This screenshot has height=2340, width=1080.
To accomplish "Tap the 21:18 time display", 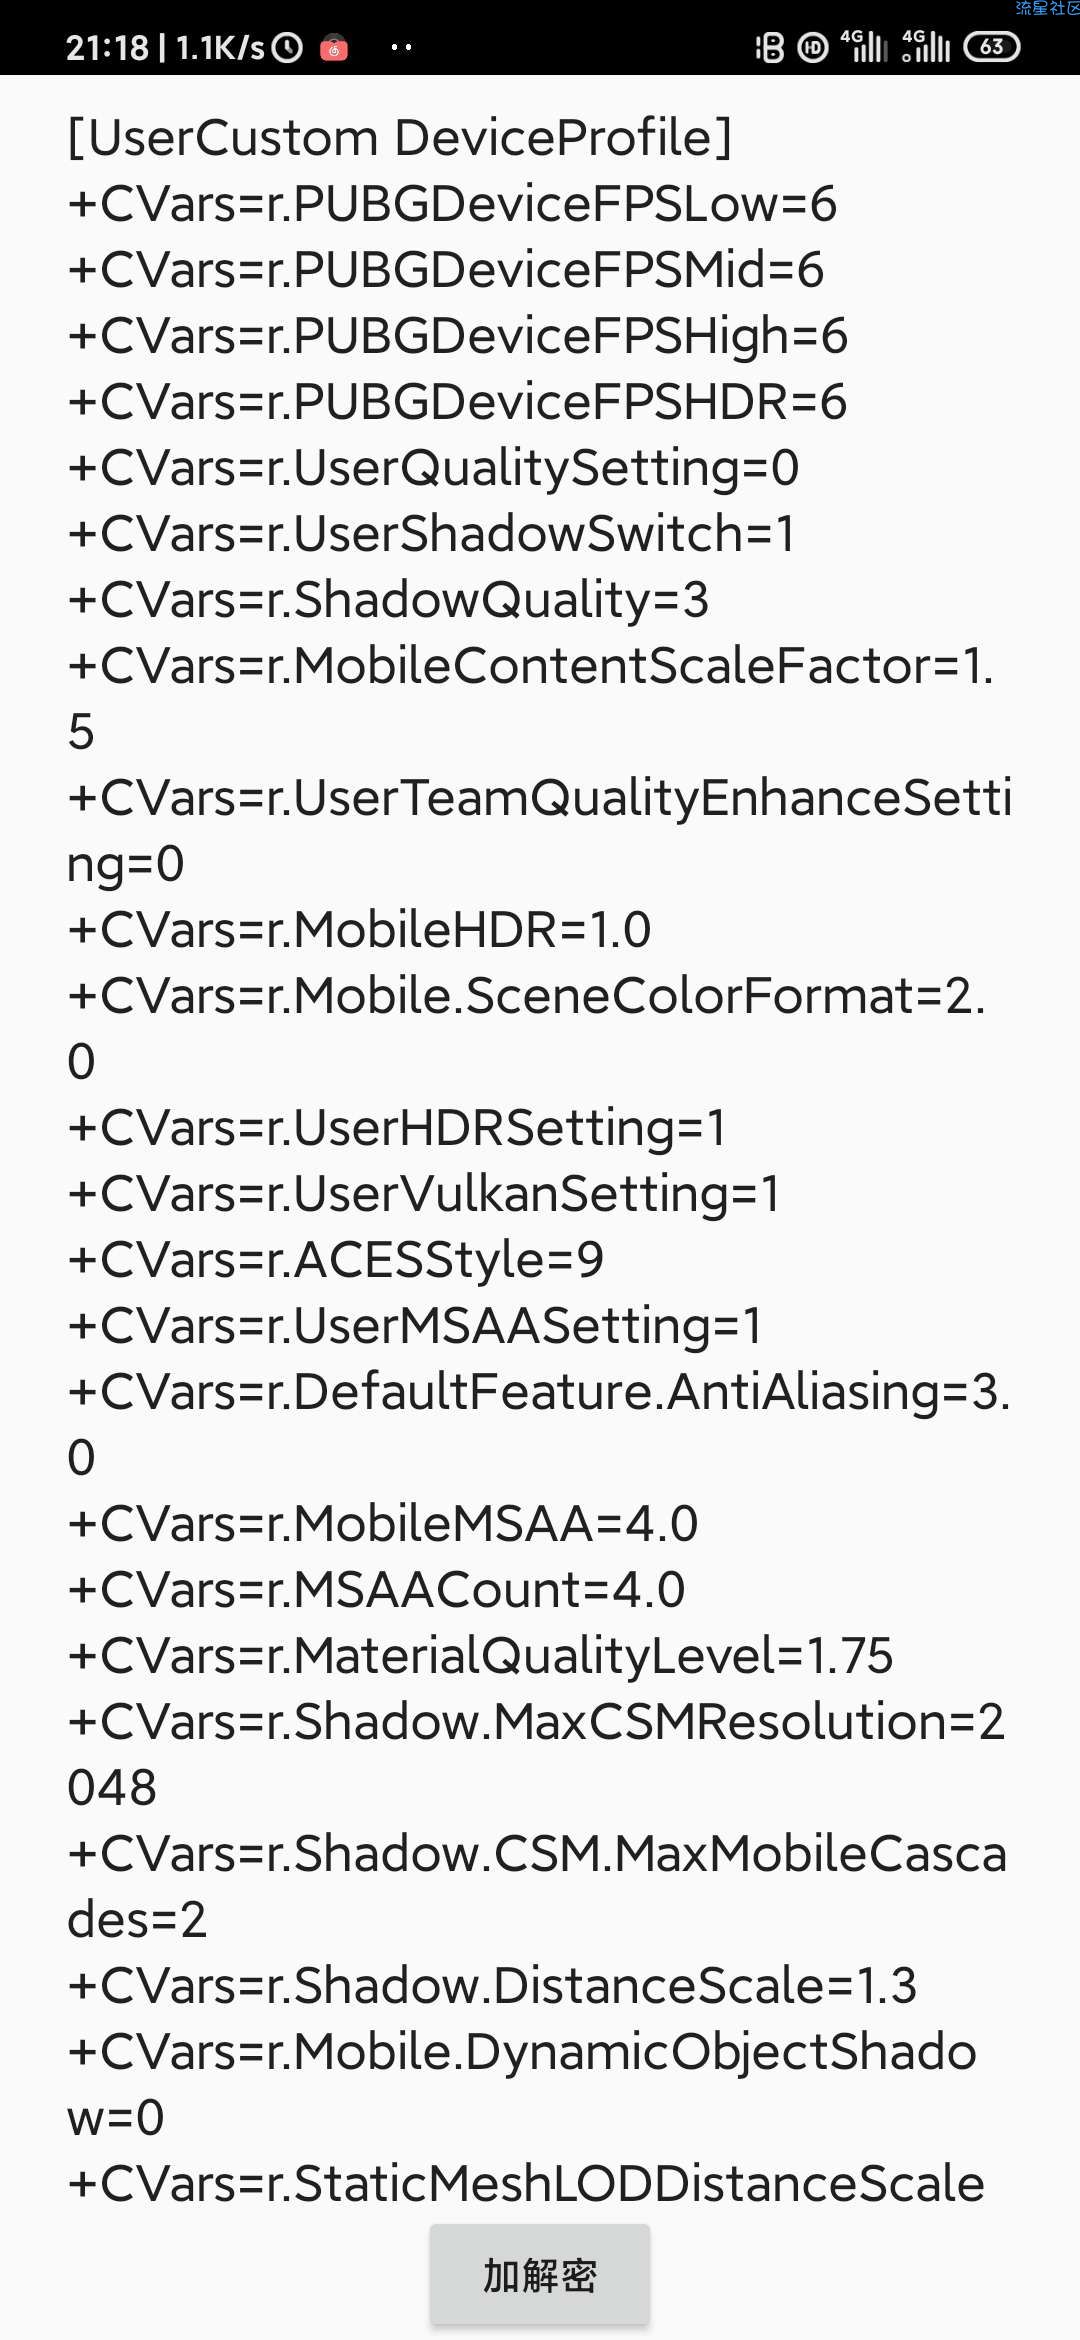I will click(x=107, y=47).
